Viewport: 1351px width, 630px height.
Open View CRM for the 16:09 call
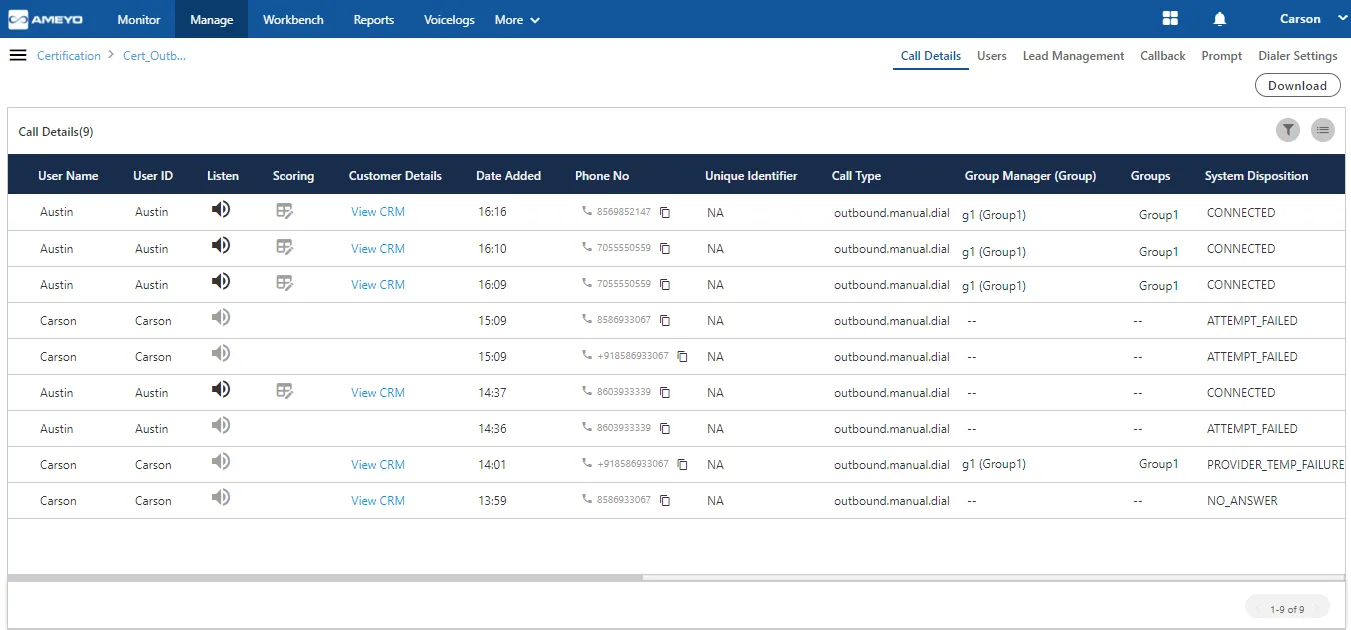378,285
